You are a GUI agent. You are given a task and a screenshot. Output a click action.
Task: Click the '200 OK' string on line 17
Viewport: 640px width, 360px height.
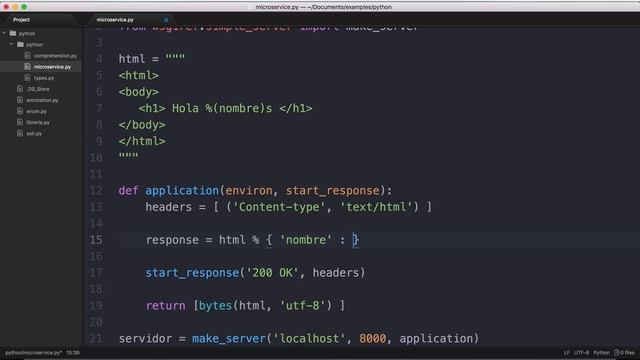point(273,273)
